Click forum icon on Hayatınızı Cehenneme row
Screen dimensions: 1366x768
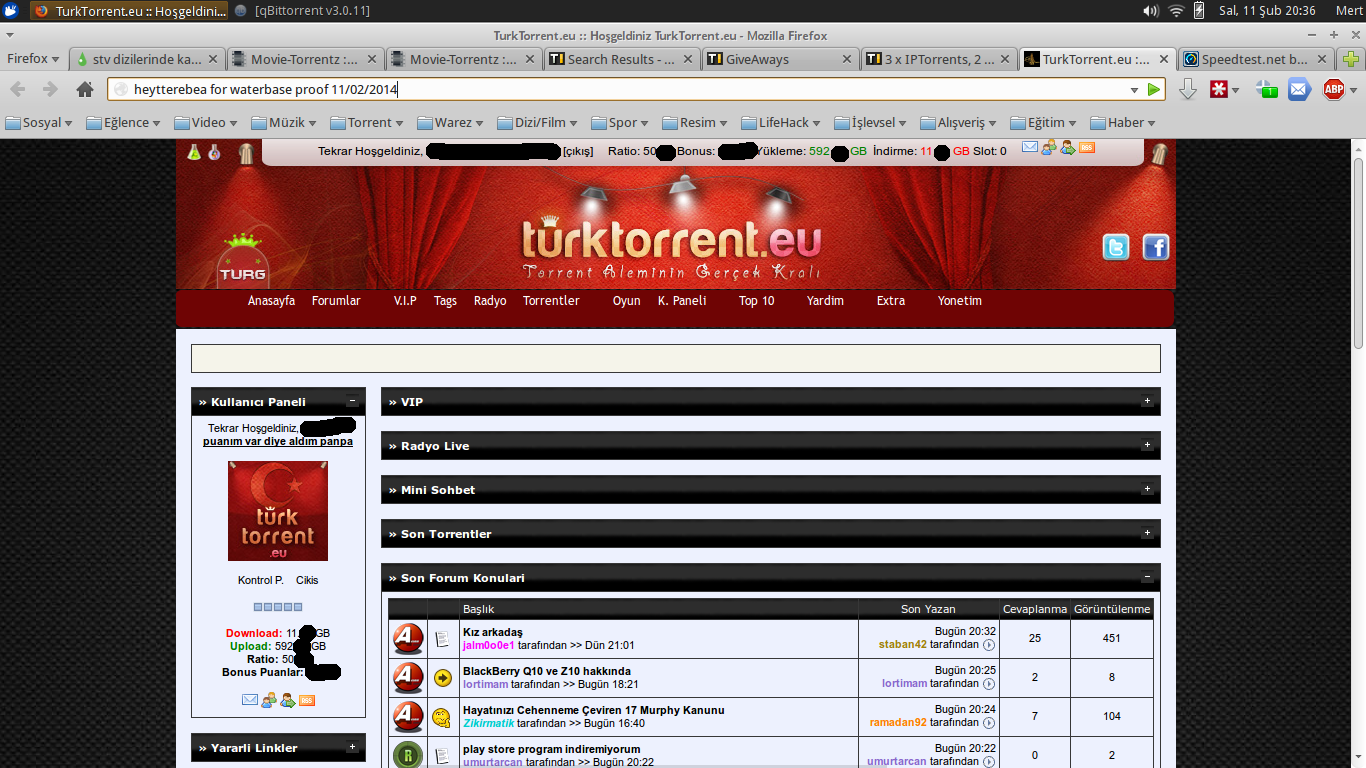point(408,717)
